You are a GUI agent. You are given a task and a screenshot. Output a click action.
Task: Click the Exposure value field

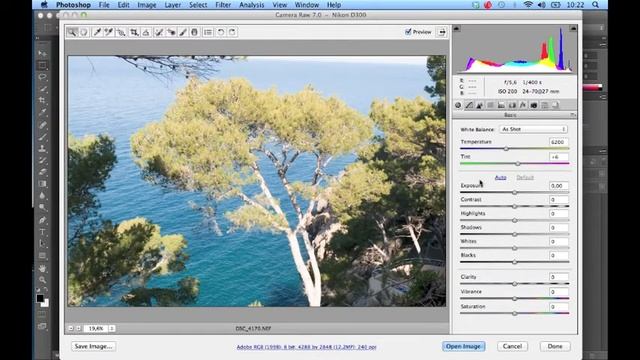[x=558, y=186]
